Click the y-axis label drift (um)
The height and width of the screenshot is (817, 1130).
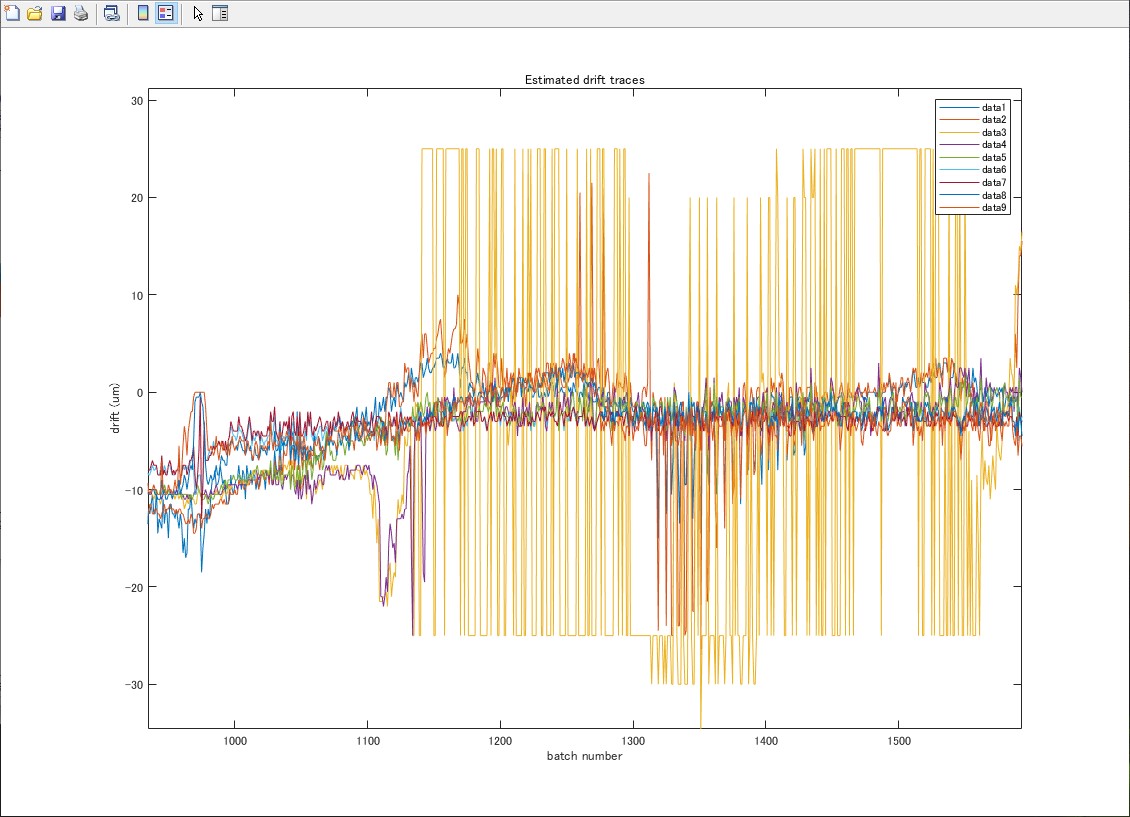click(115, 408)
